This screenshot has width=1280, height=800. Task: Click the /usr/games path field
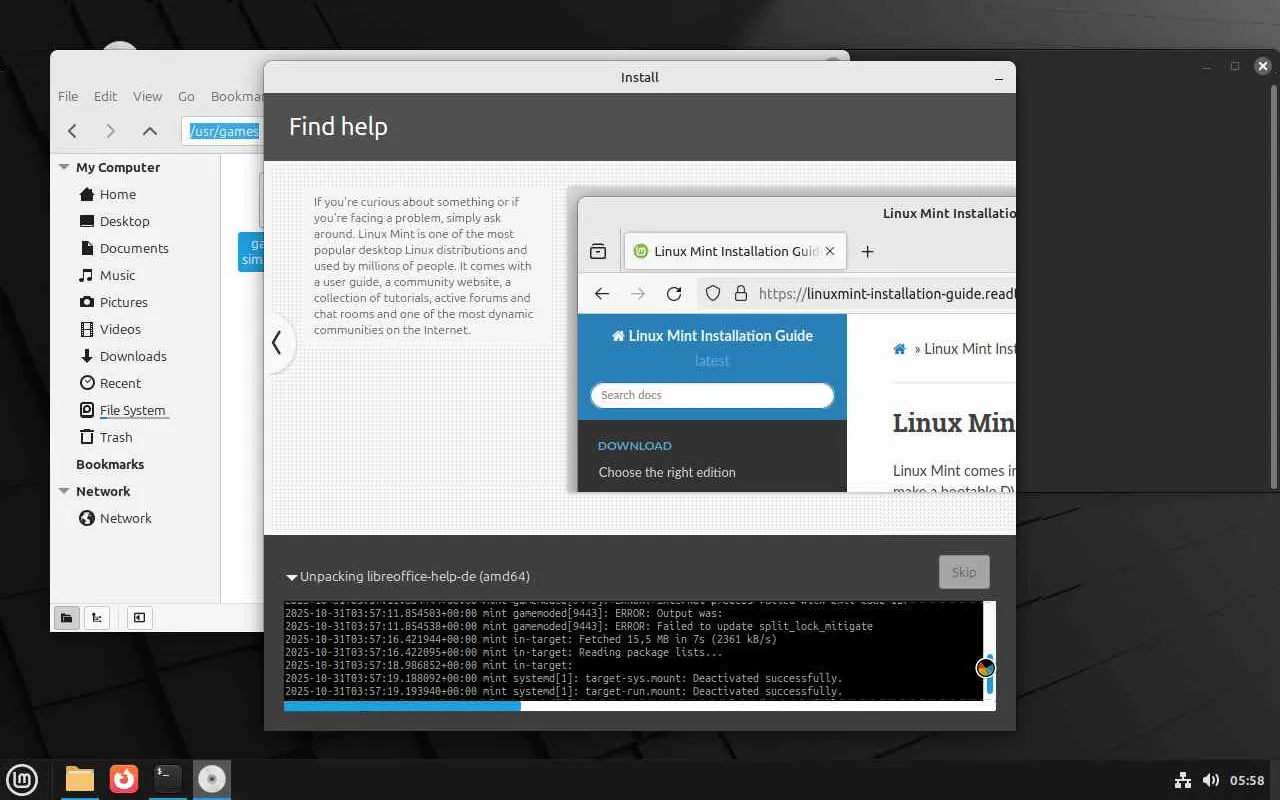click(x=223, y=131)
